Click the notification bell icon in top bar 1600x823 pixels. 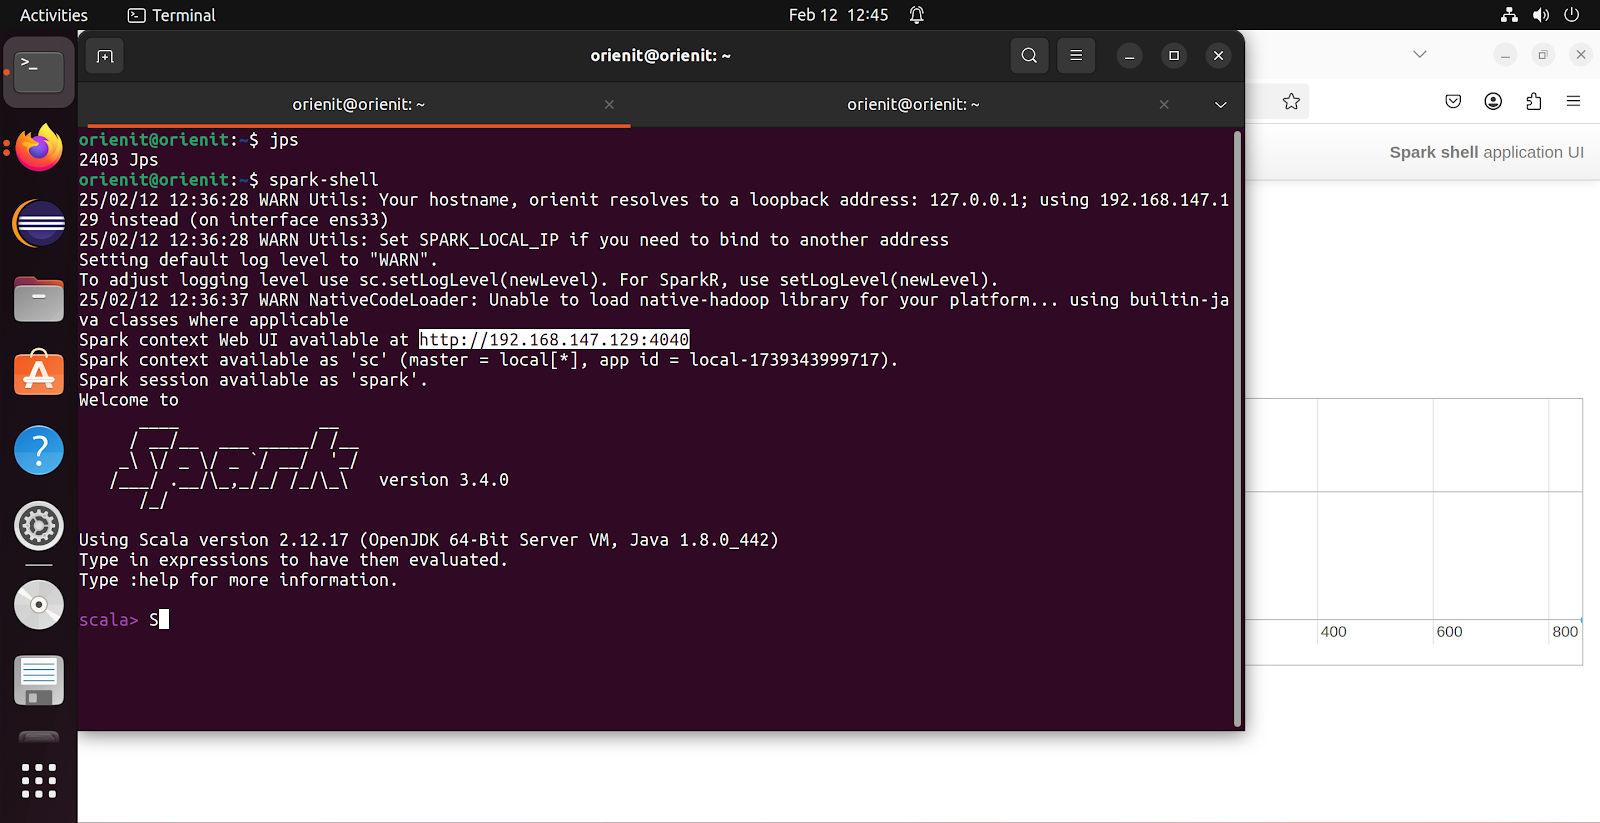[917, 15]
